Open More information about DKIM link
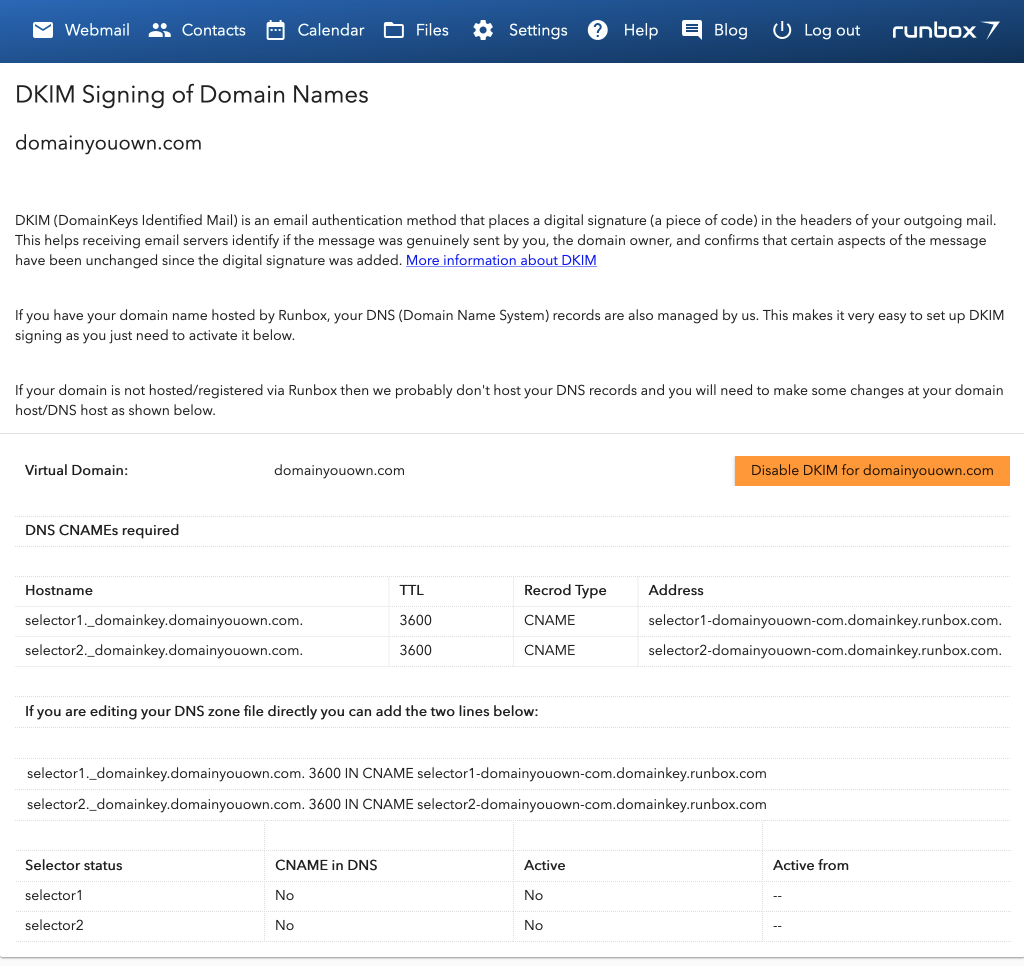This screenshot has height=966, width=1024. [501, 261]
